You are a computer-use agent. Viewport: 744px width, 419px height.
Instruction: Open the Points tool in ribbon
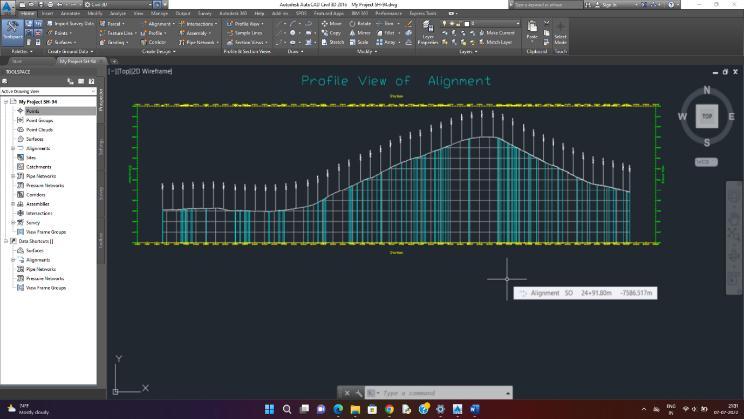coord(59,33)
